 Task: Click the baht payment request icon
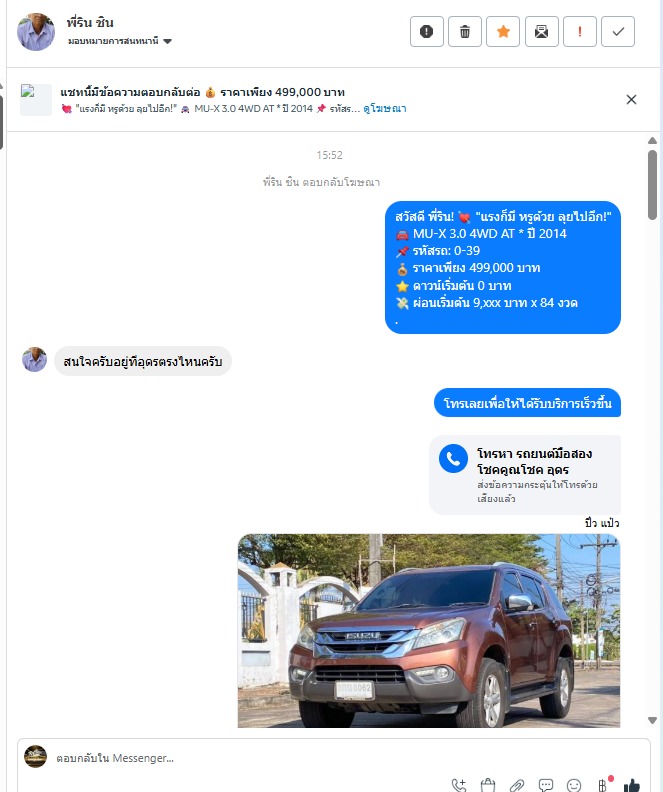603,785
